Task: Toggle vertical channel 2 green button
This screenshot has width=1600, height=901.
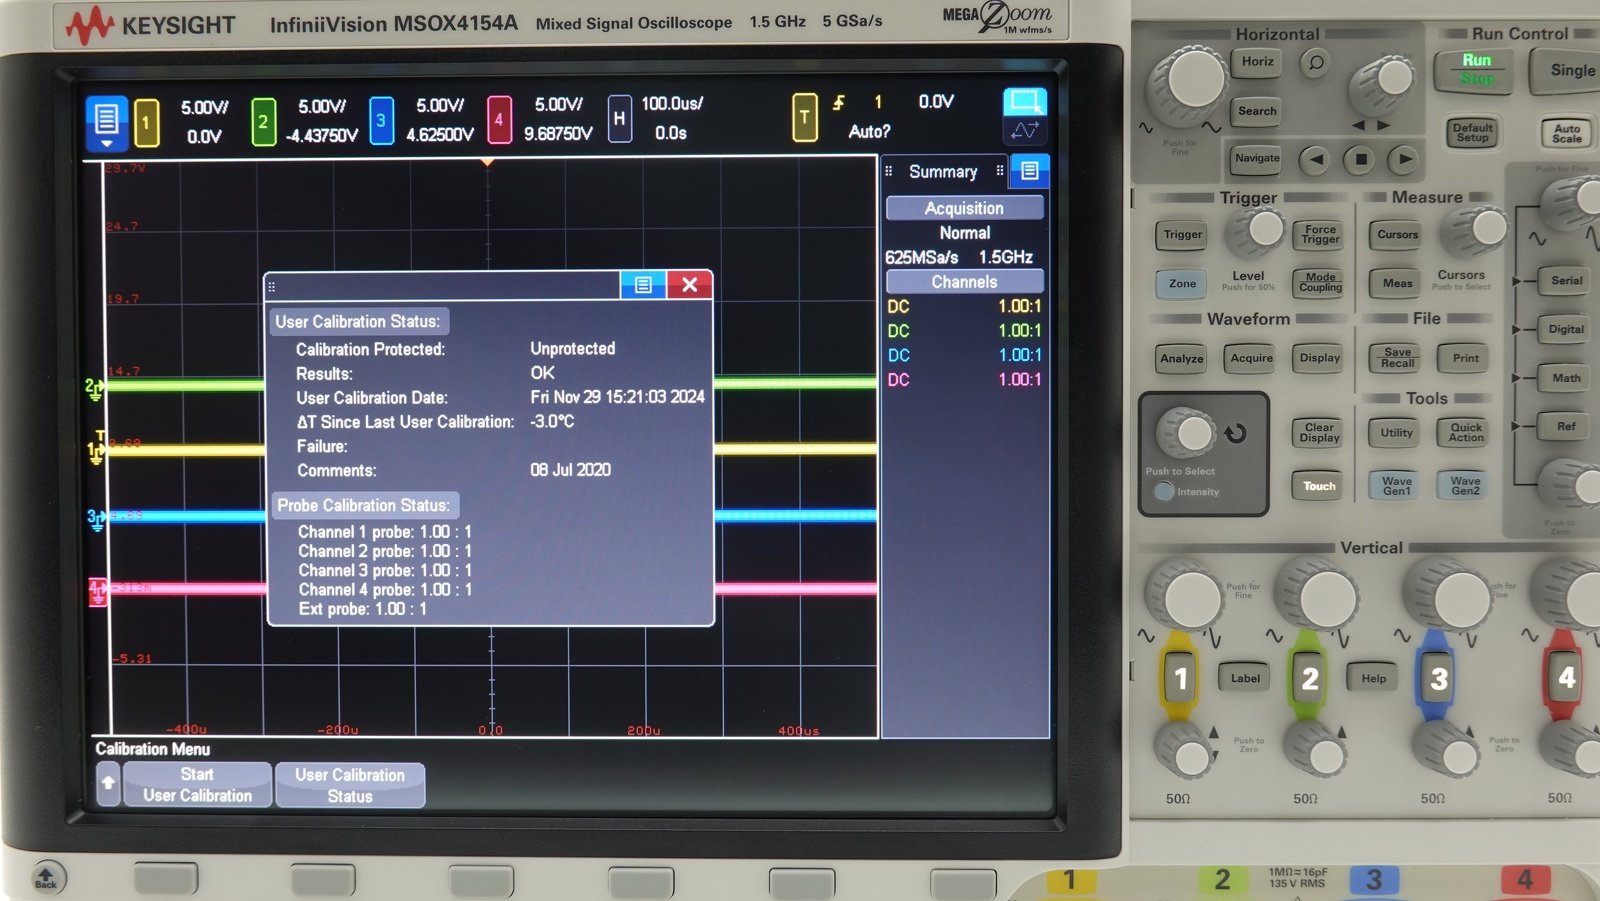Action: click(x=1309, y=678)
